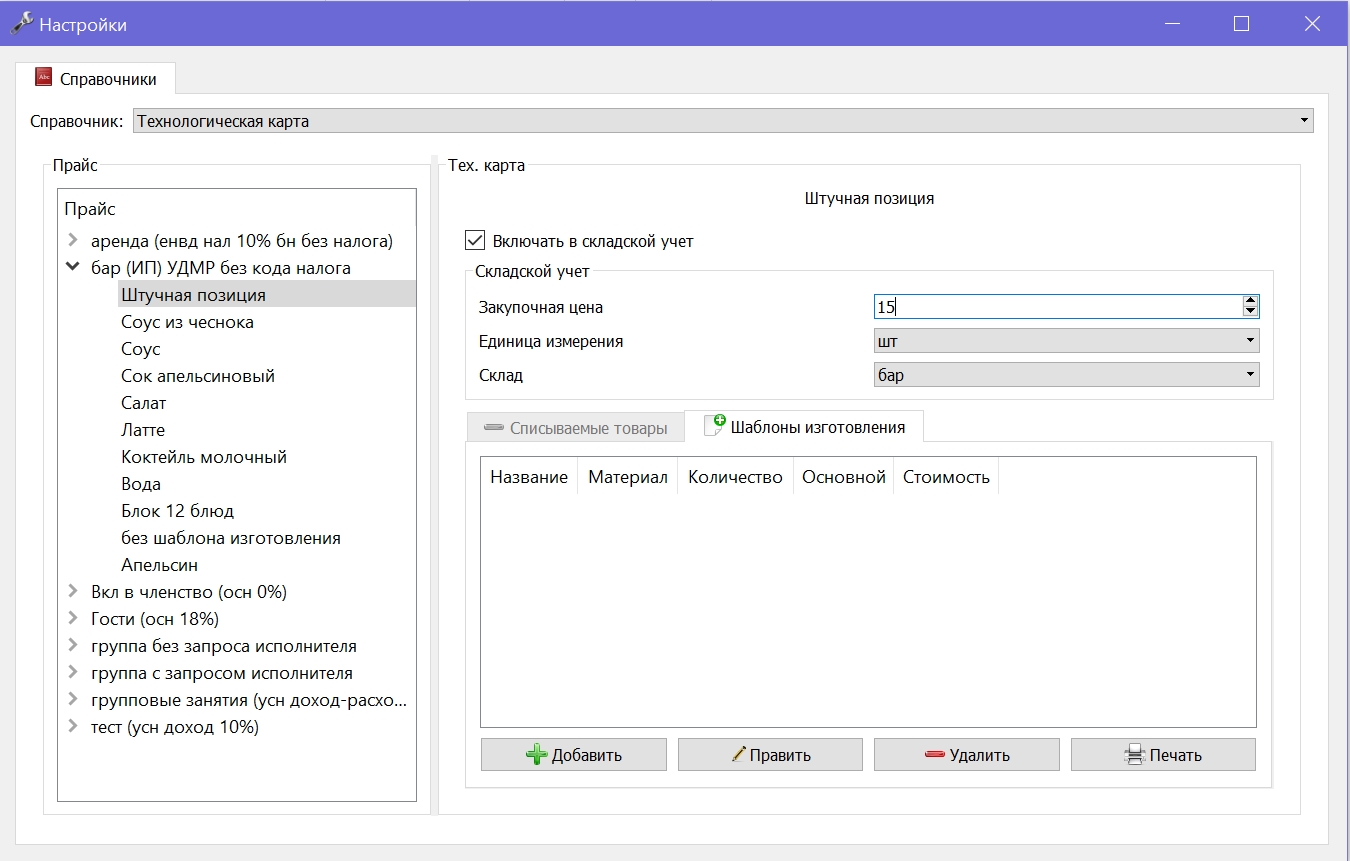Click the Закупочная цена input field
Image resolution: width=1350 pixels, height=861 pixels.
1058,307
